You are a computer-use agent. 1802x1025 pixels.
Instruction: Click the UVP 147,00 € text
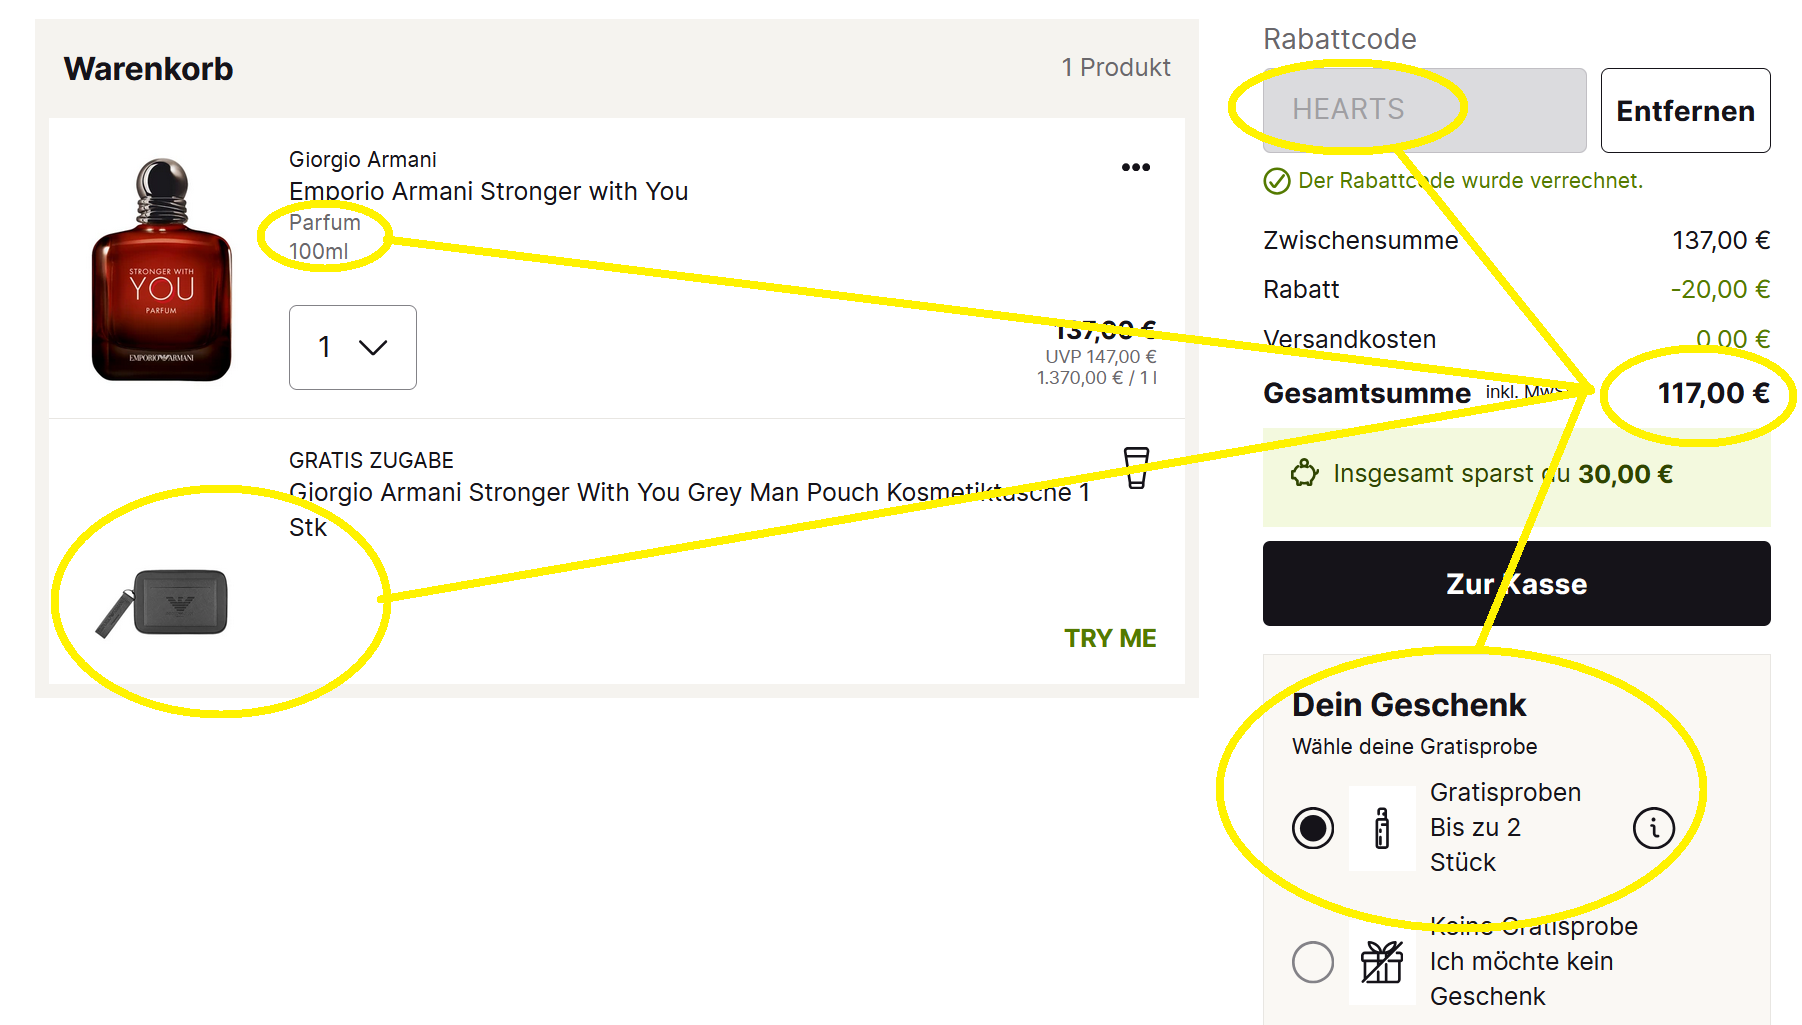tap(1100, 357)
